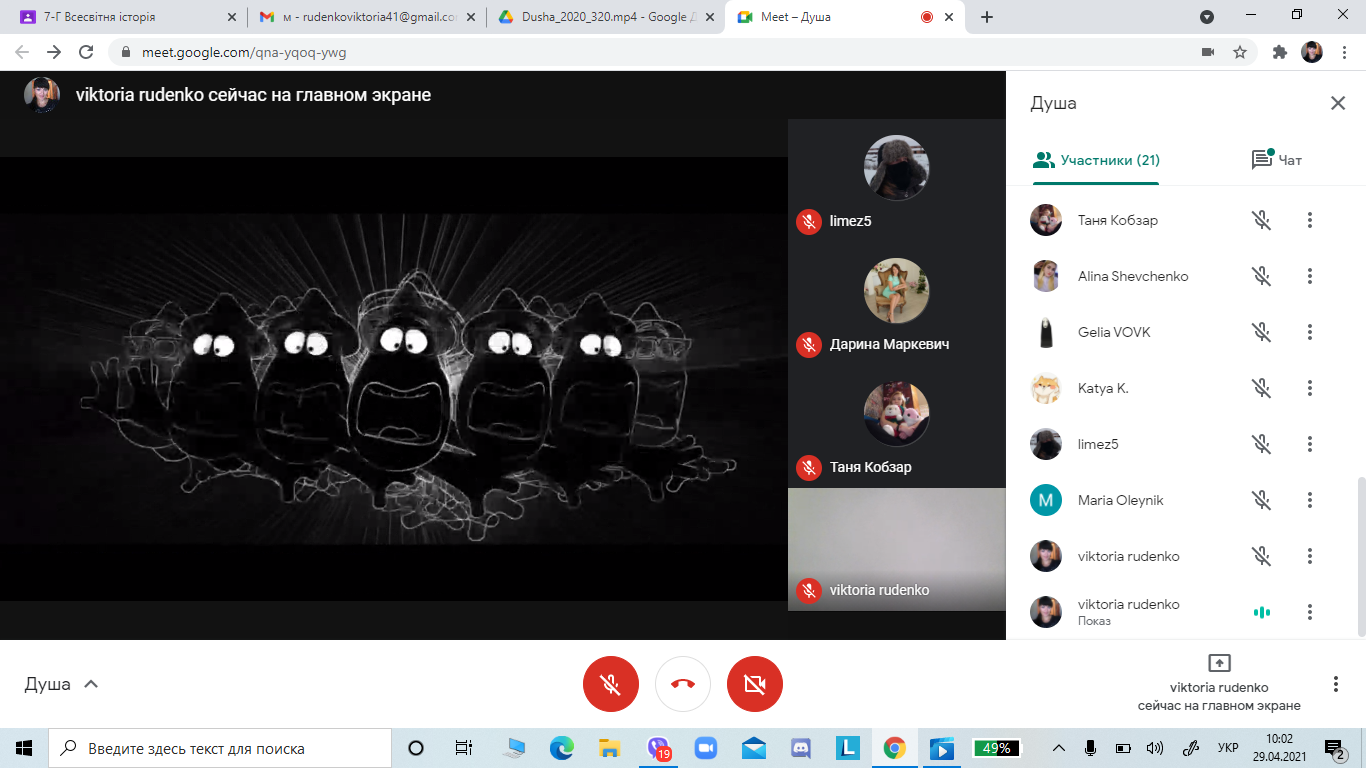Open the meeting more options menu
This screenshot has height=768, width=1366.
pyautogui.click(x=1336, y=684)
